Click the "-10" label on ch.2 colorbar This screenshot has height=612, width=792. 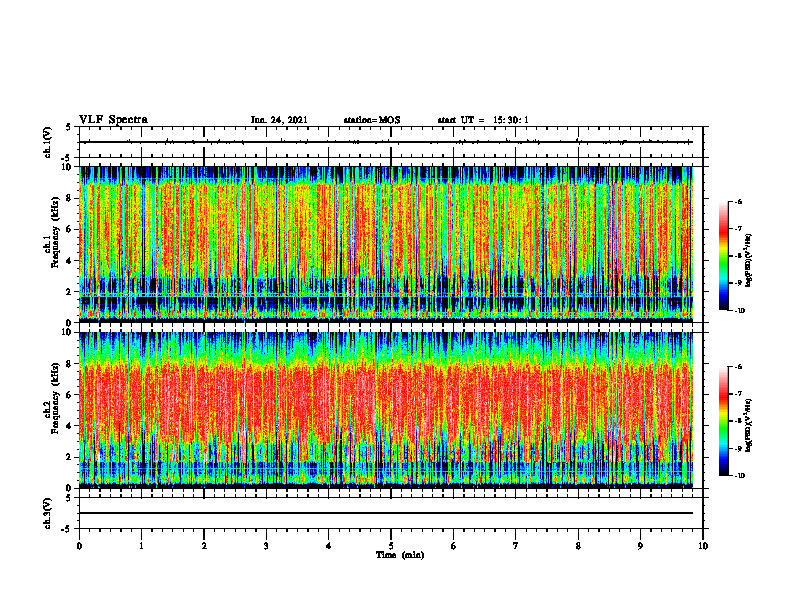tap(740, 476)
